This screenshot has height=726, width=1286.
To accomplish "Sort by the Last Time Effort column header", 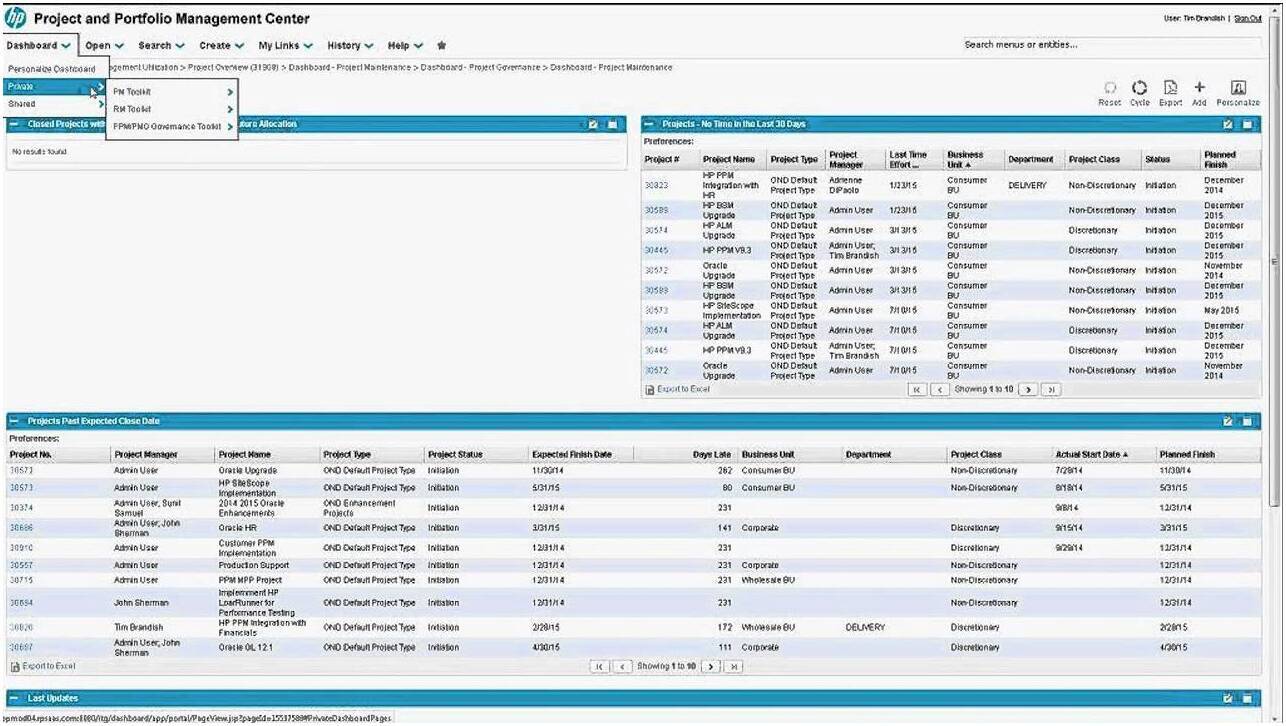I will [x=908, y=160].
